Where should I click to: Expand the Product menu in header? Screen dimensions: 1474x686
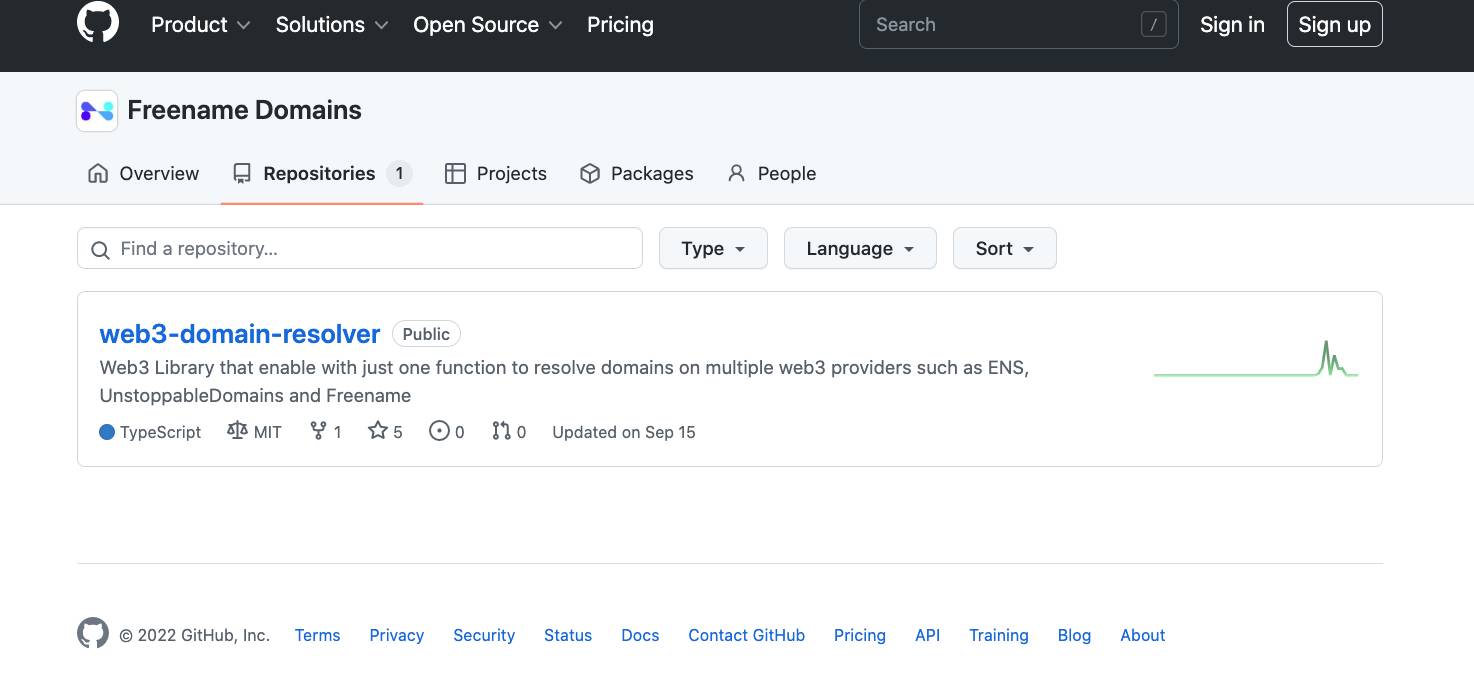tap(200, 25)
